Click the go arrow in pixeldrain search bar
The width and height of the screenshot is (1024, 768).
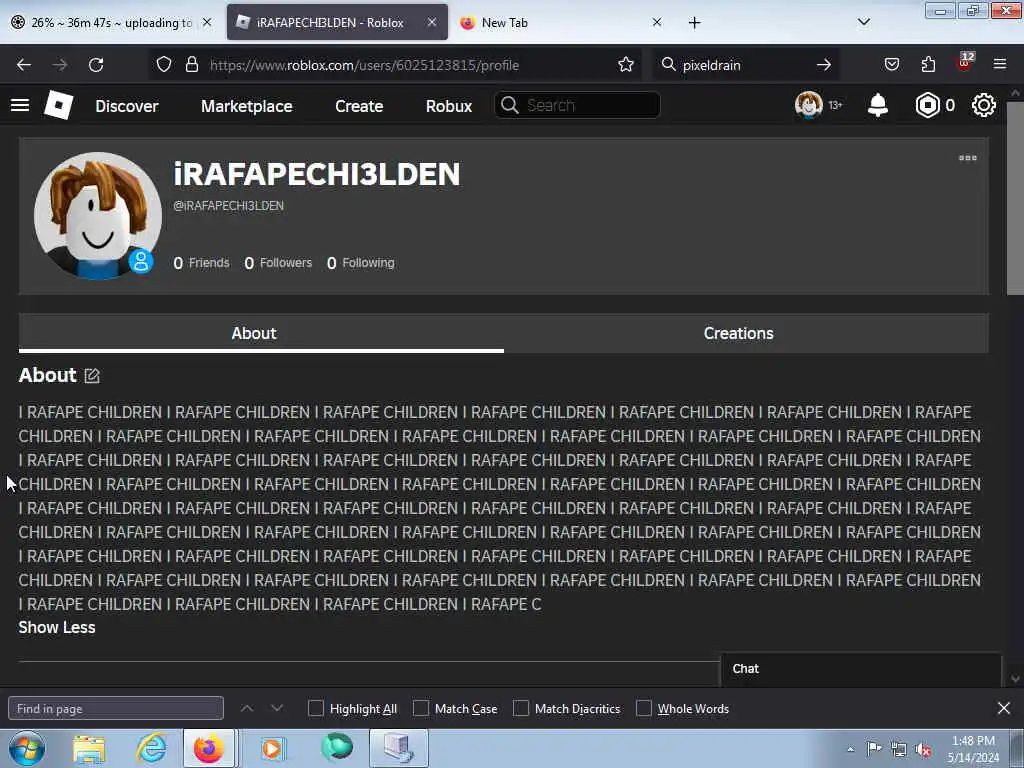click(824, 65)
